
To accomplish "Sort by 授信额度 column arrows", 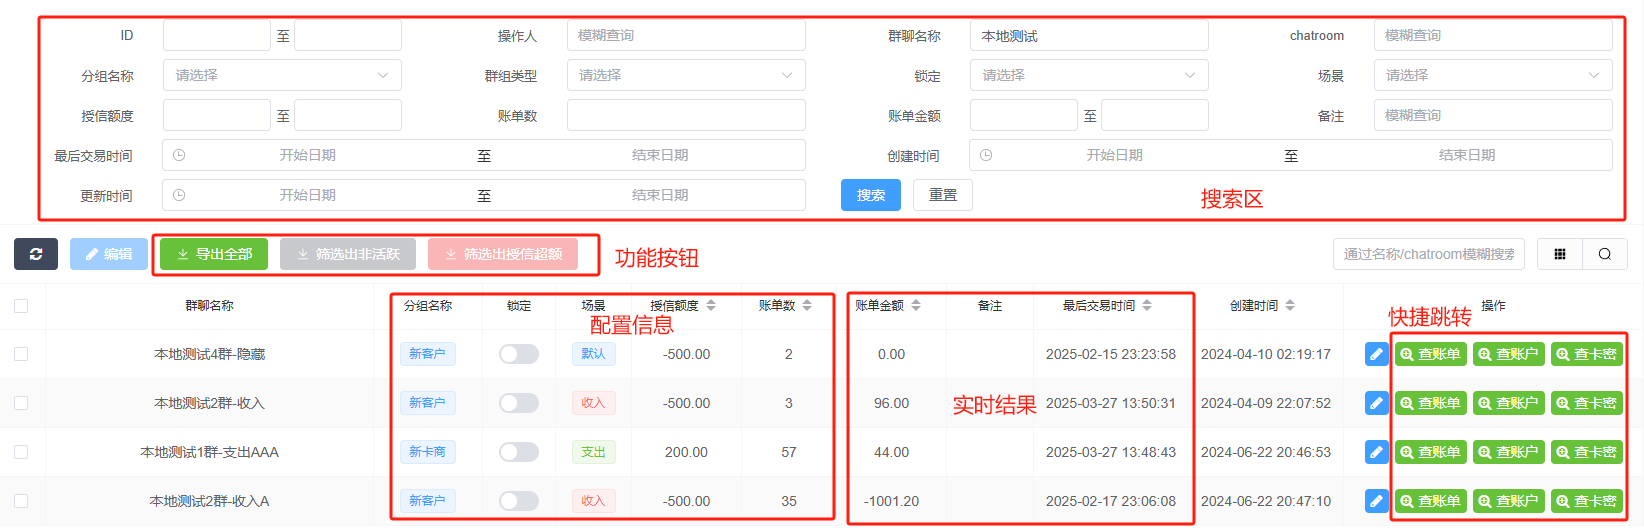I will (711, 305).
